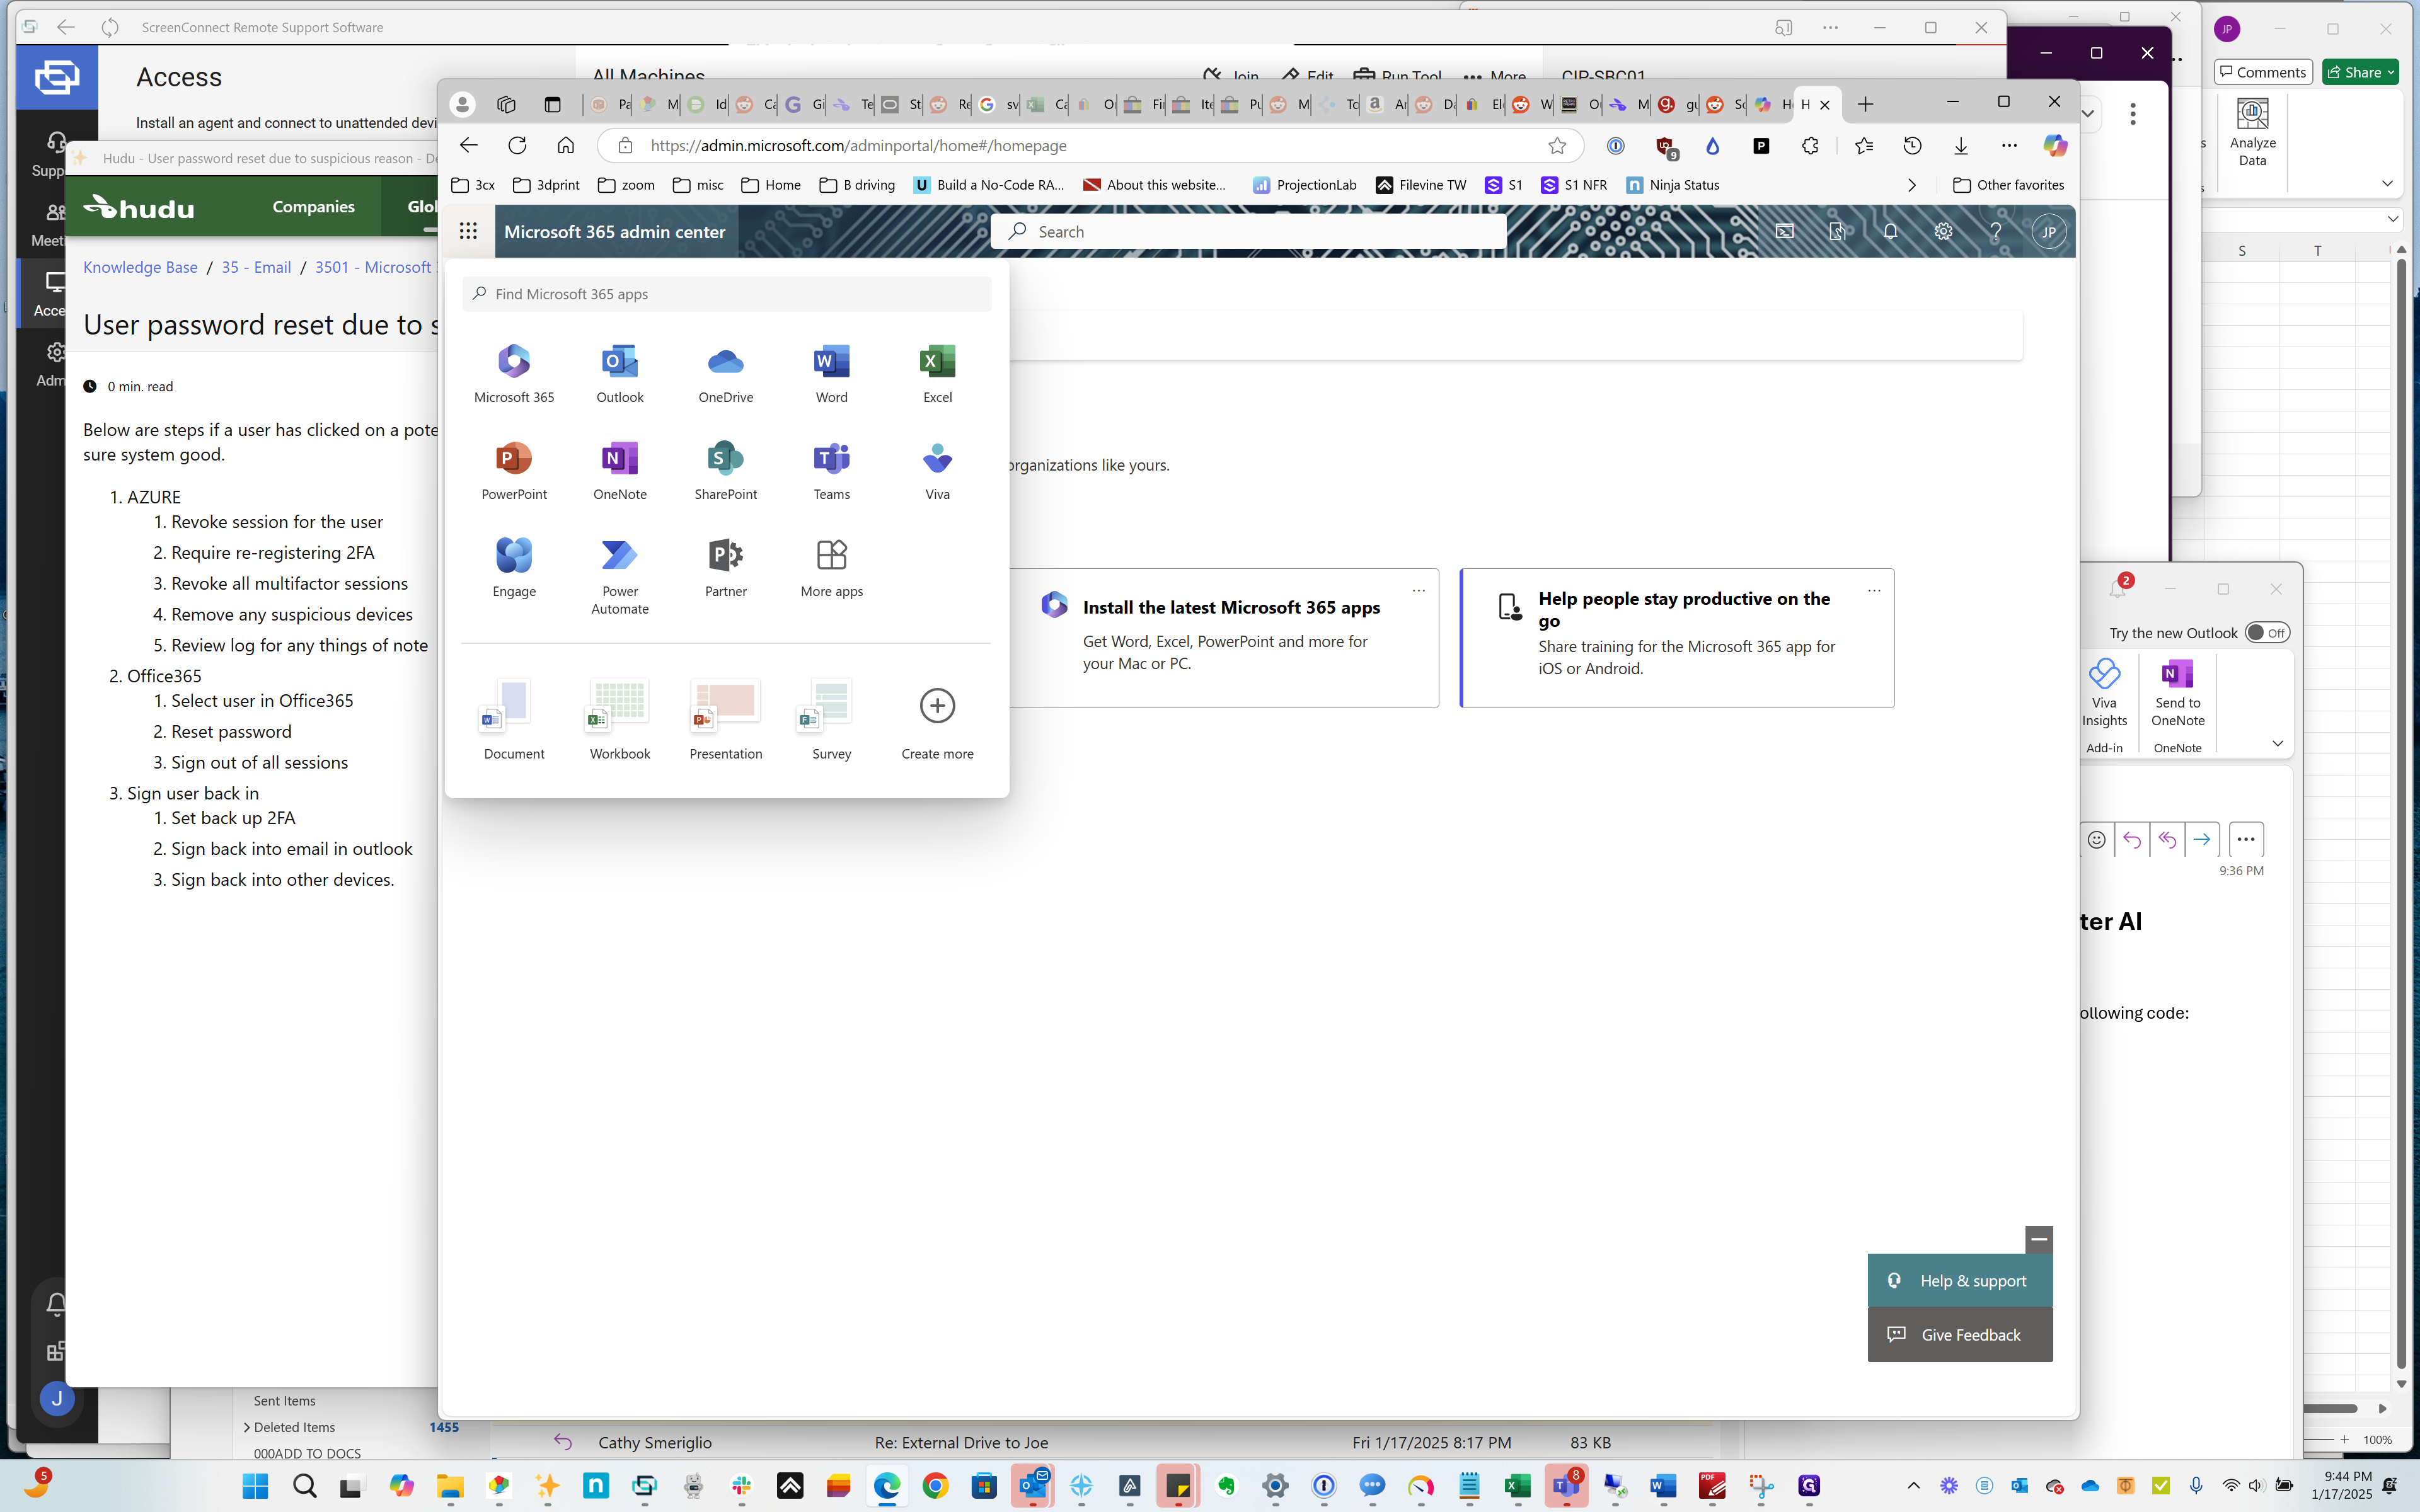This screenshot has height=1512, width=2420.
Task: Open the Edge extensions puzzle icon
Action: (1810, 145)
